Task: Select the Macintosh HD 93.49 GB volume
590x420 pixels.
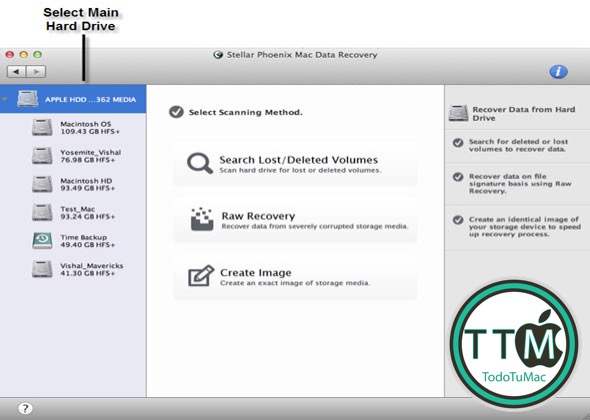Action: click(73, 184)
